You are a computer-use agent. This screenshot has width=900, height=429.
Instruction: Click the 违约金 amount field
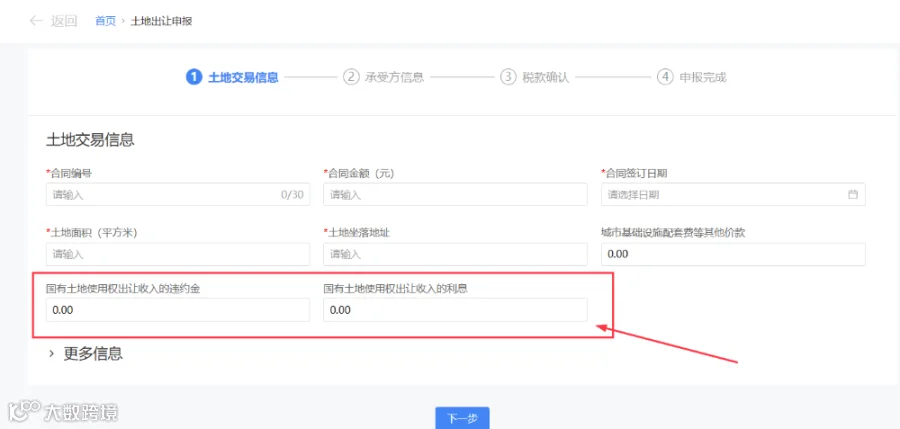click(x=178, y=310)
